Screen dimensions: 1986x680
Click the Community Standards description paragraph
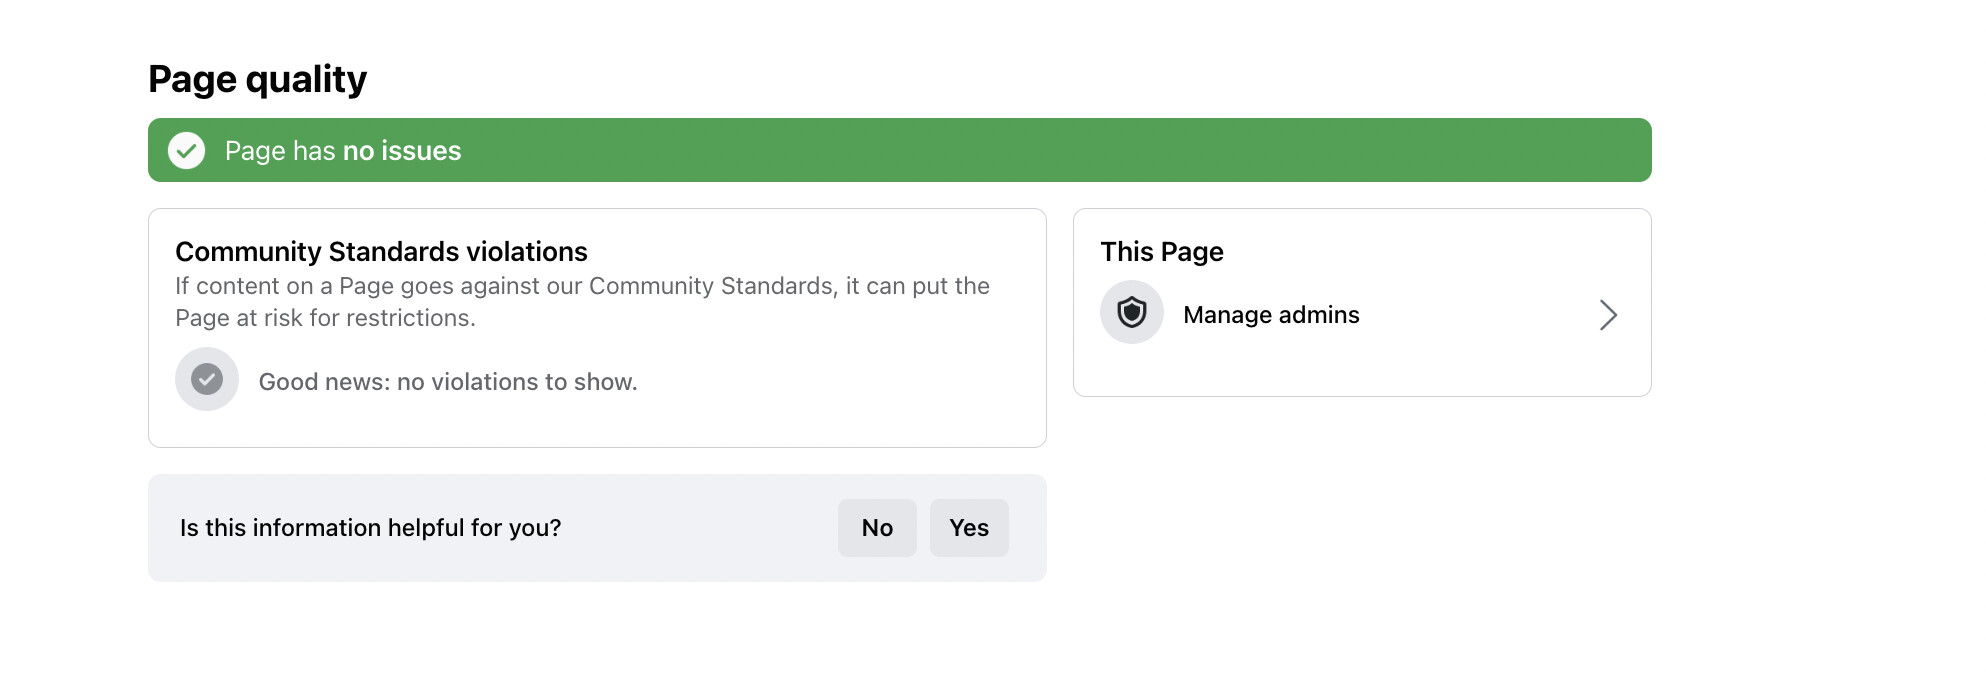click(x=582, y=287)
